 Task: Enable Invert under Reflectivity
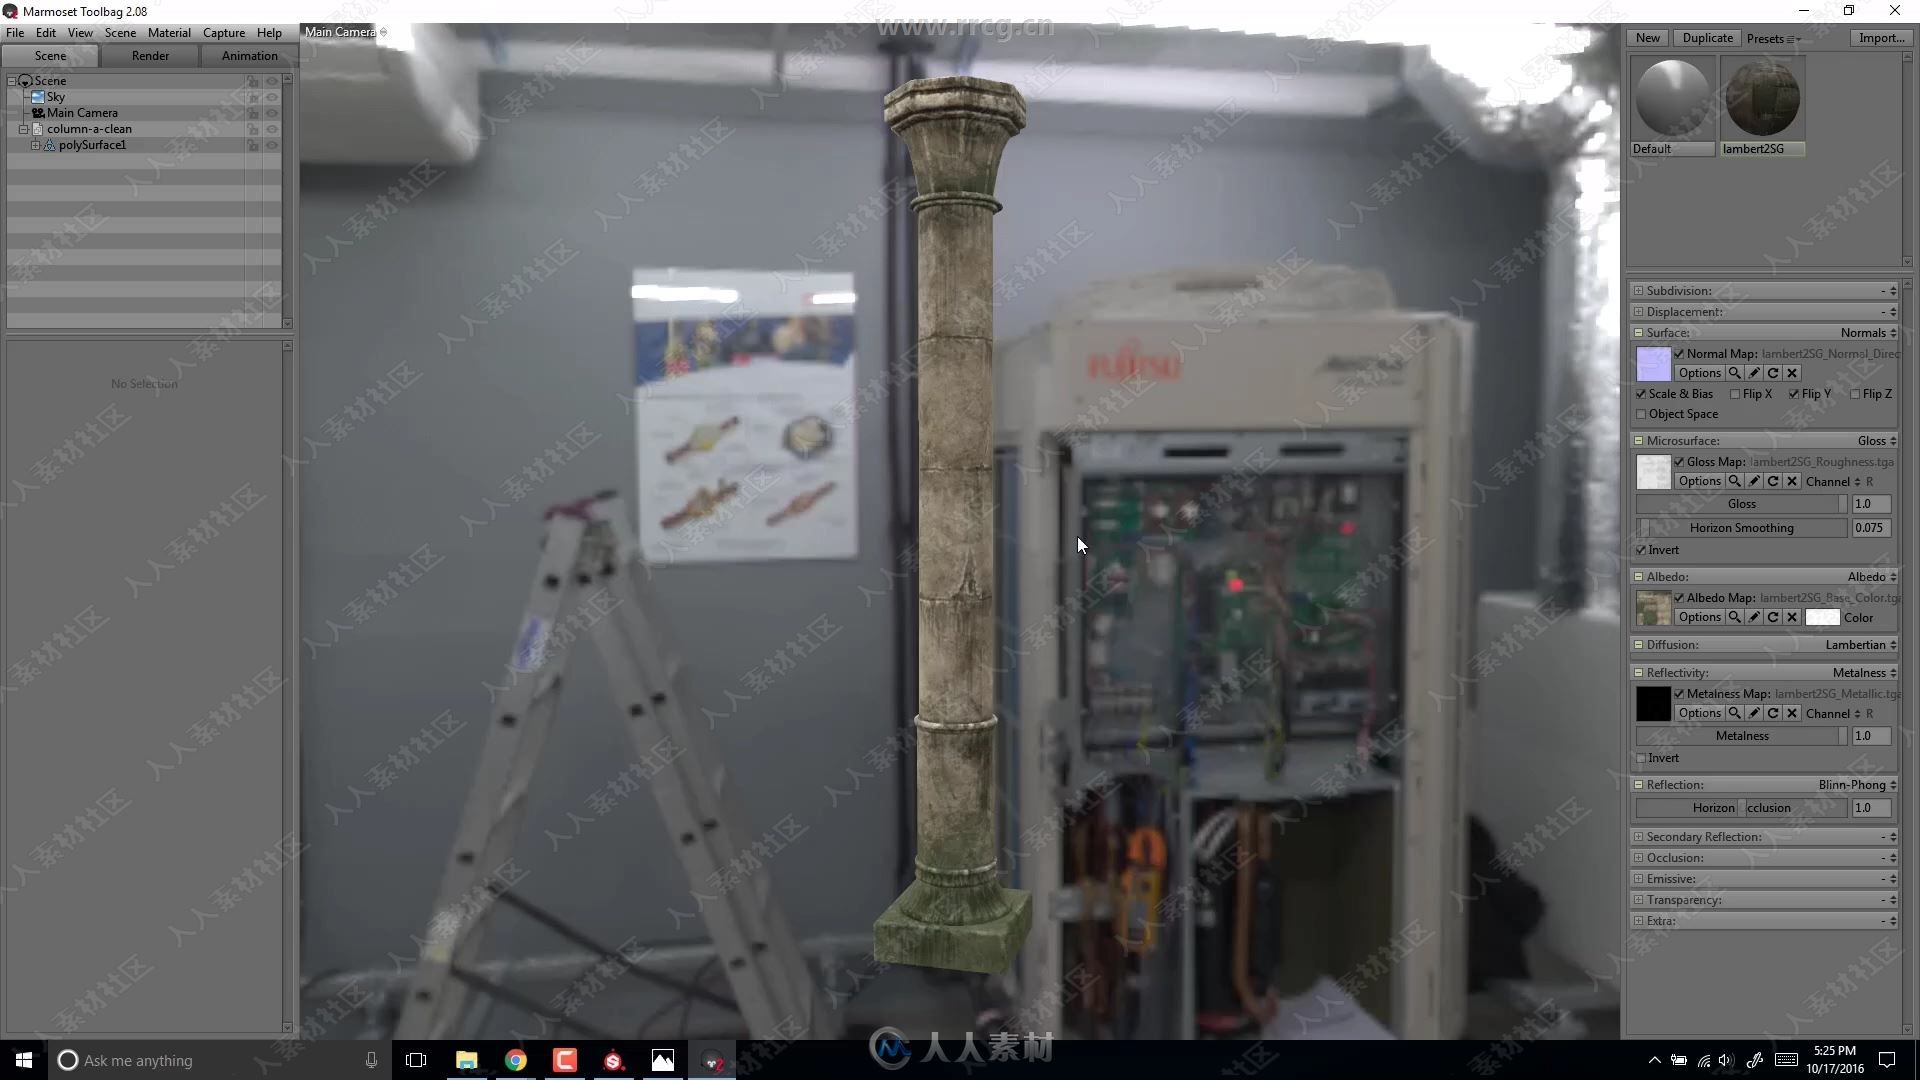pyautogui.click(x=1641, y=758)
